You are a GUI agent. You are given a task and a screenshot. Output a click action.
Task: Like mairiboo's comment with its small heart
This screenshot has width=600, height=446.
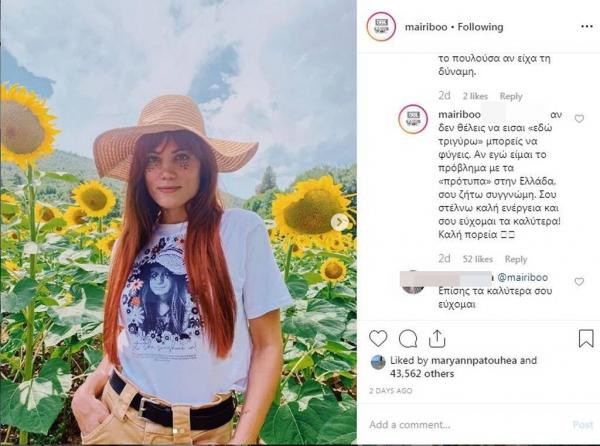pos(579,119)
